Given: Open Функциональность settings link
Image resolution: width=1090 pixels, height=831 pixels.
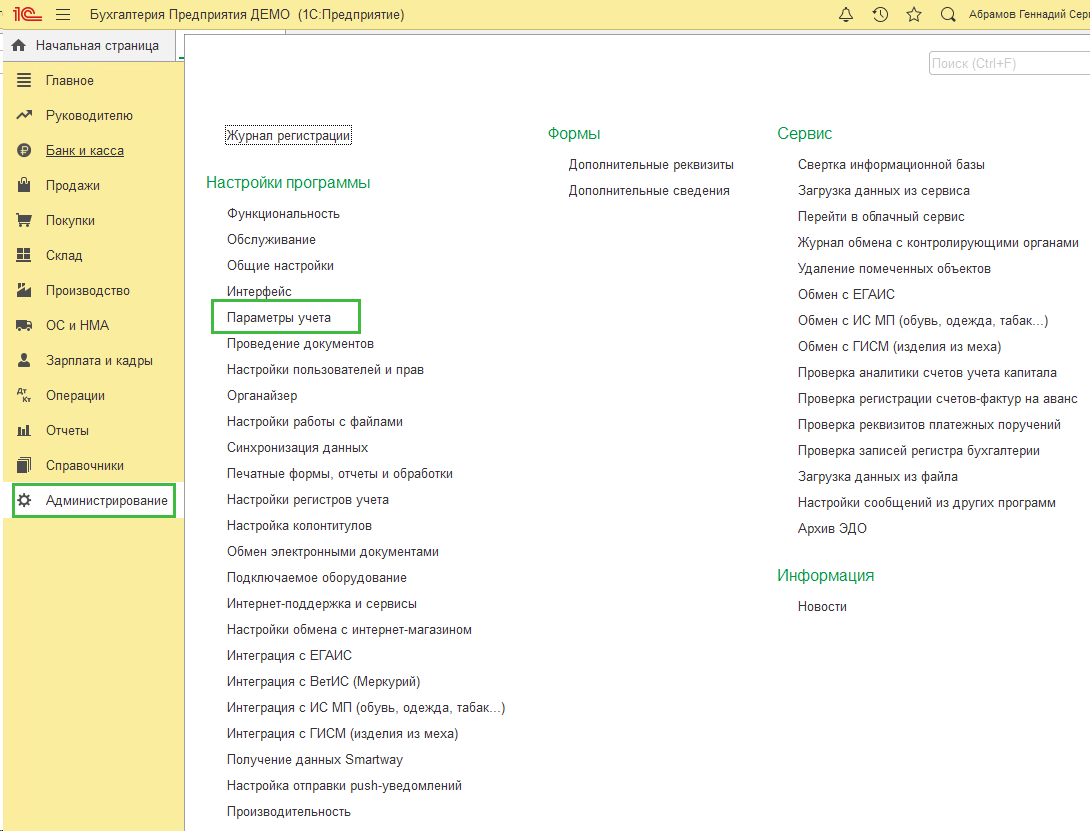Looking at the screenshot, I should (x=283, y=213).
